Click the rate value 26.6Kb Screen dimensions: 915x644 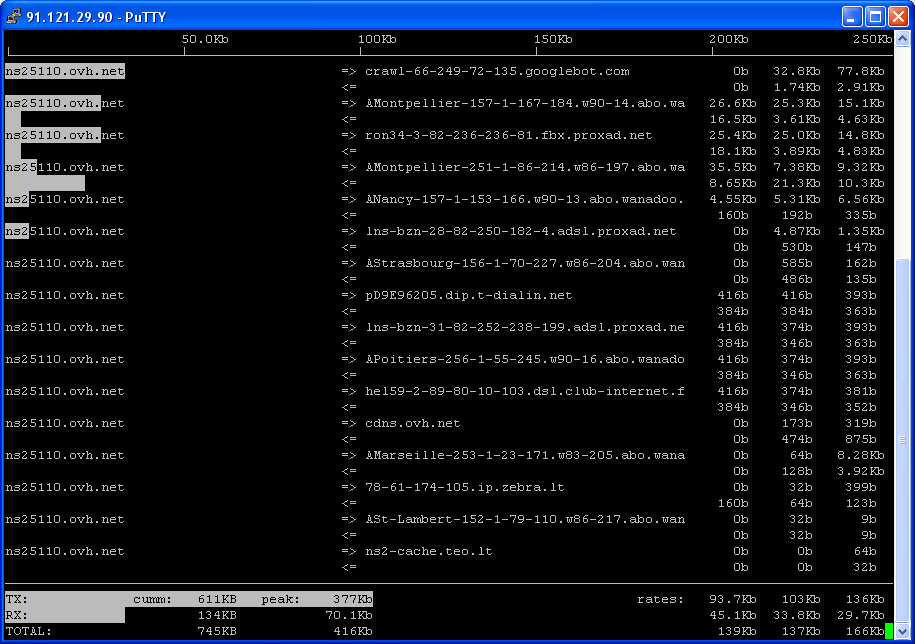pyautogui.click(x=733, y=103)
